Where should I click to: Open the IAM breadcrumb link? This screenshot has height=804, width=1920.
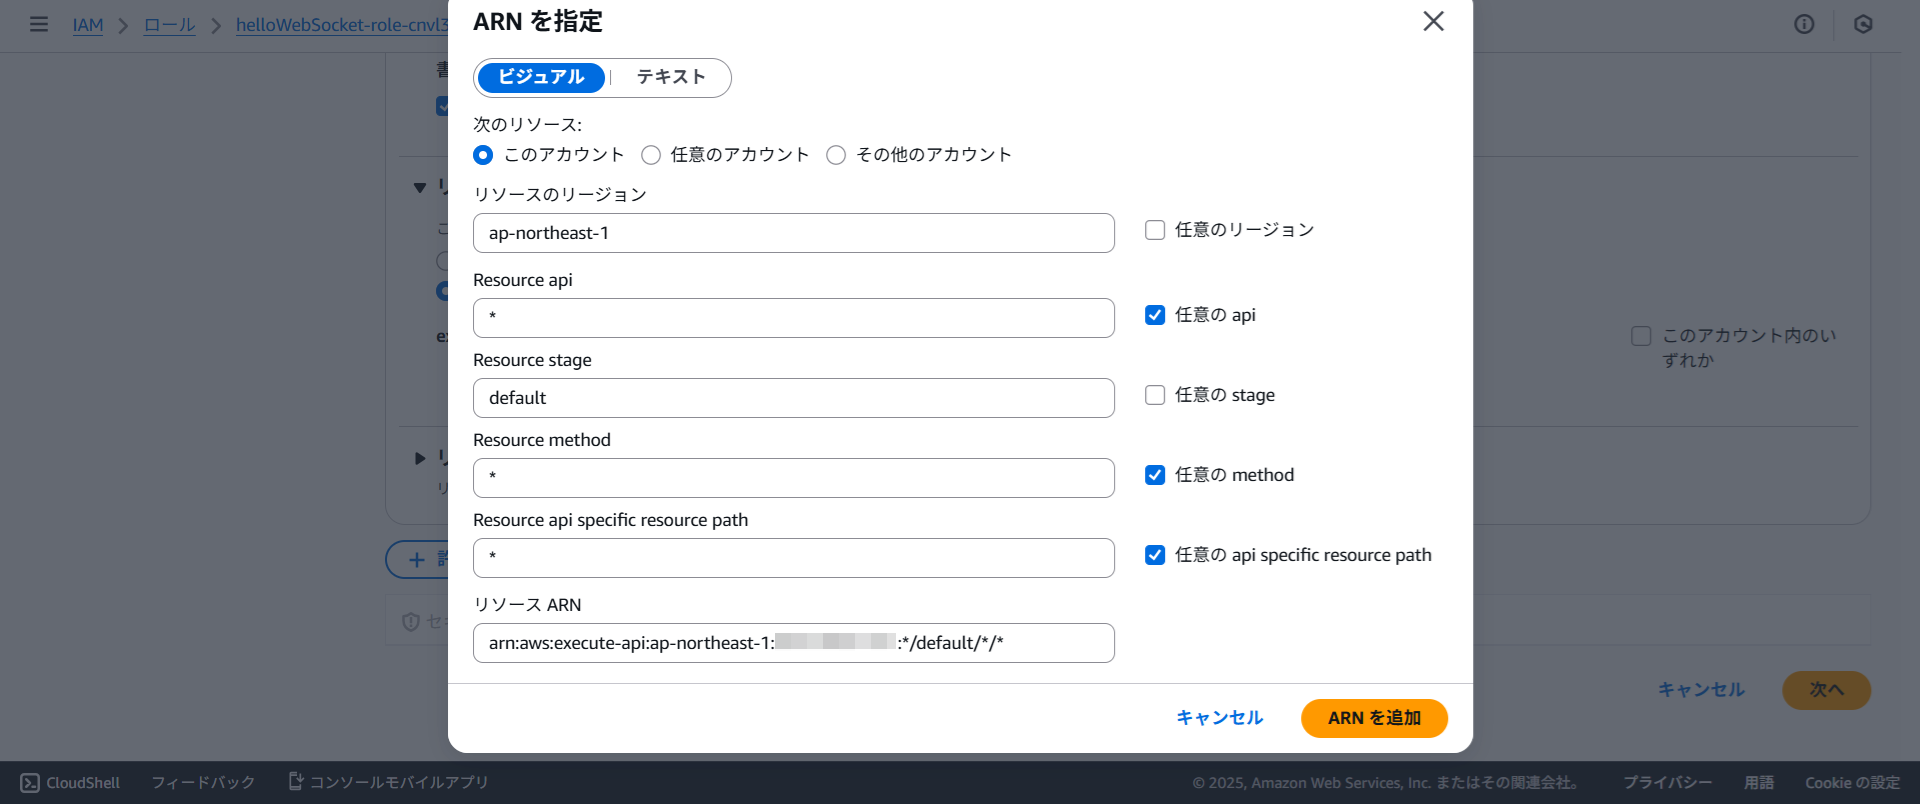coord(88,25)
